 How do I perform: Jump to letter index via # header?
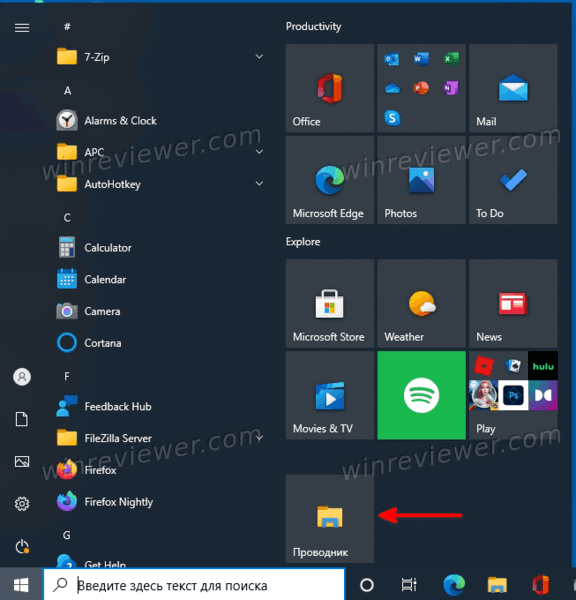tap(67, 26)
